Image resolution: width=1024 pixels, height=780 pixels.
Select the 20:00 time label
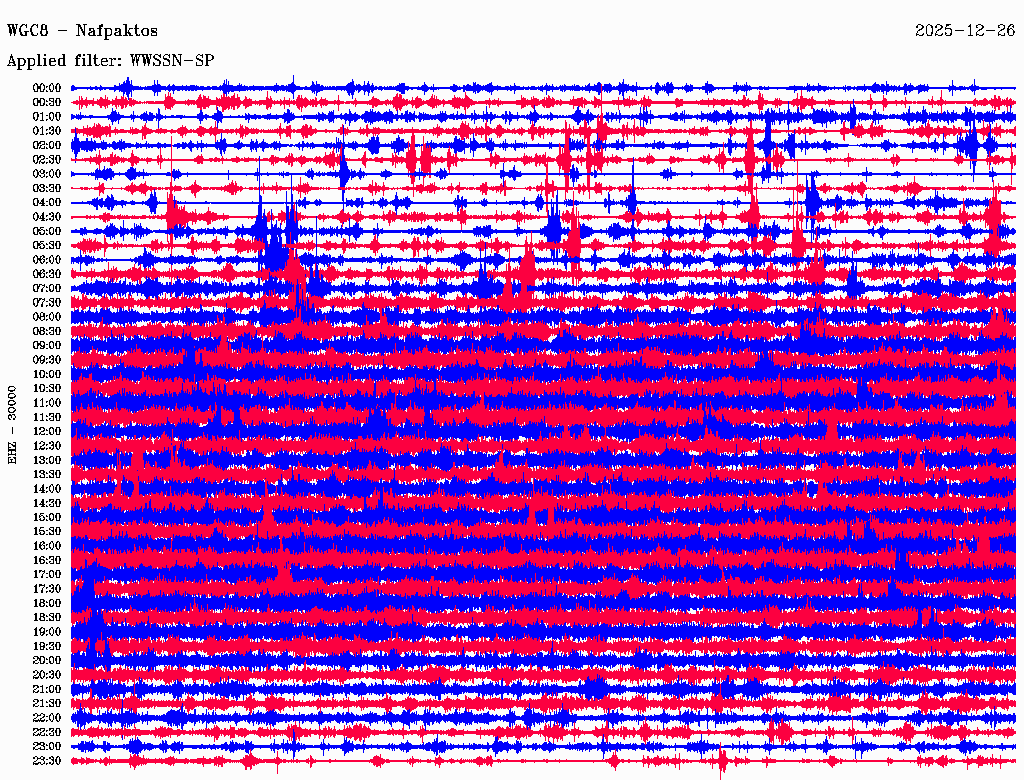pos(47,660)
